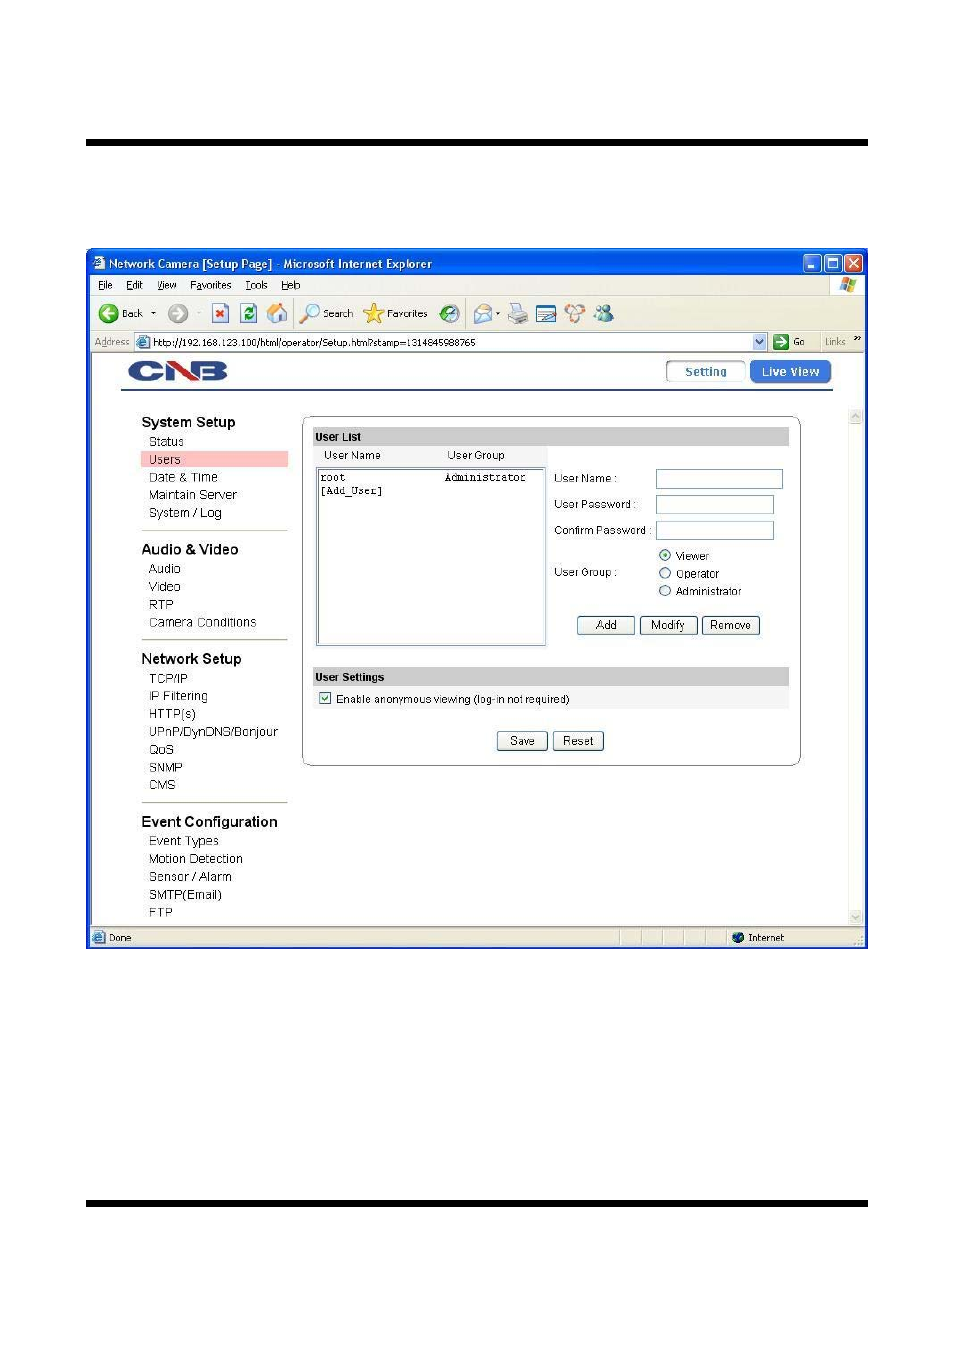The width and height of the screenshot is (954, 1350).
Task: Open the Favorites star panel
Action: pos(395,314)
